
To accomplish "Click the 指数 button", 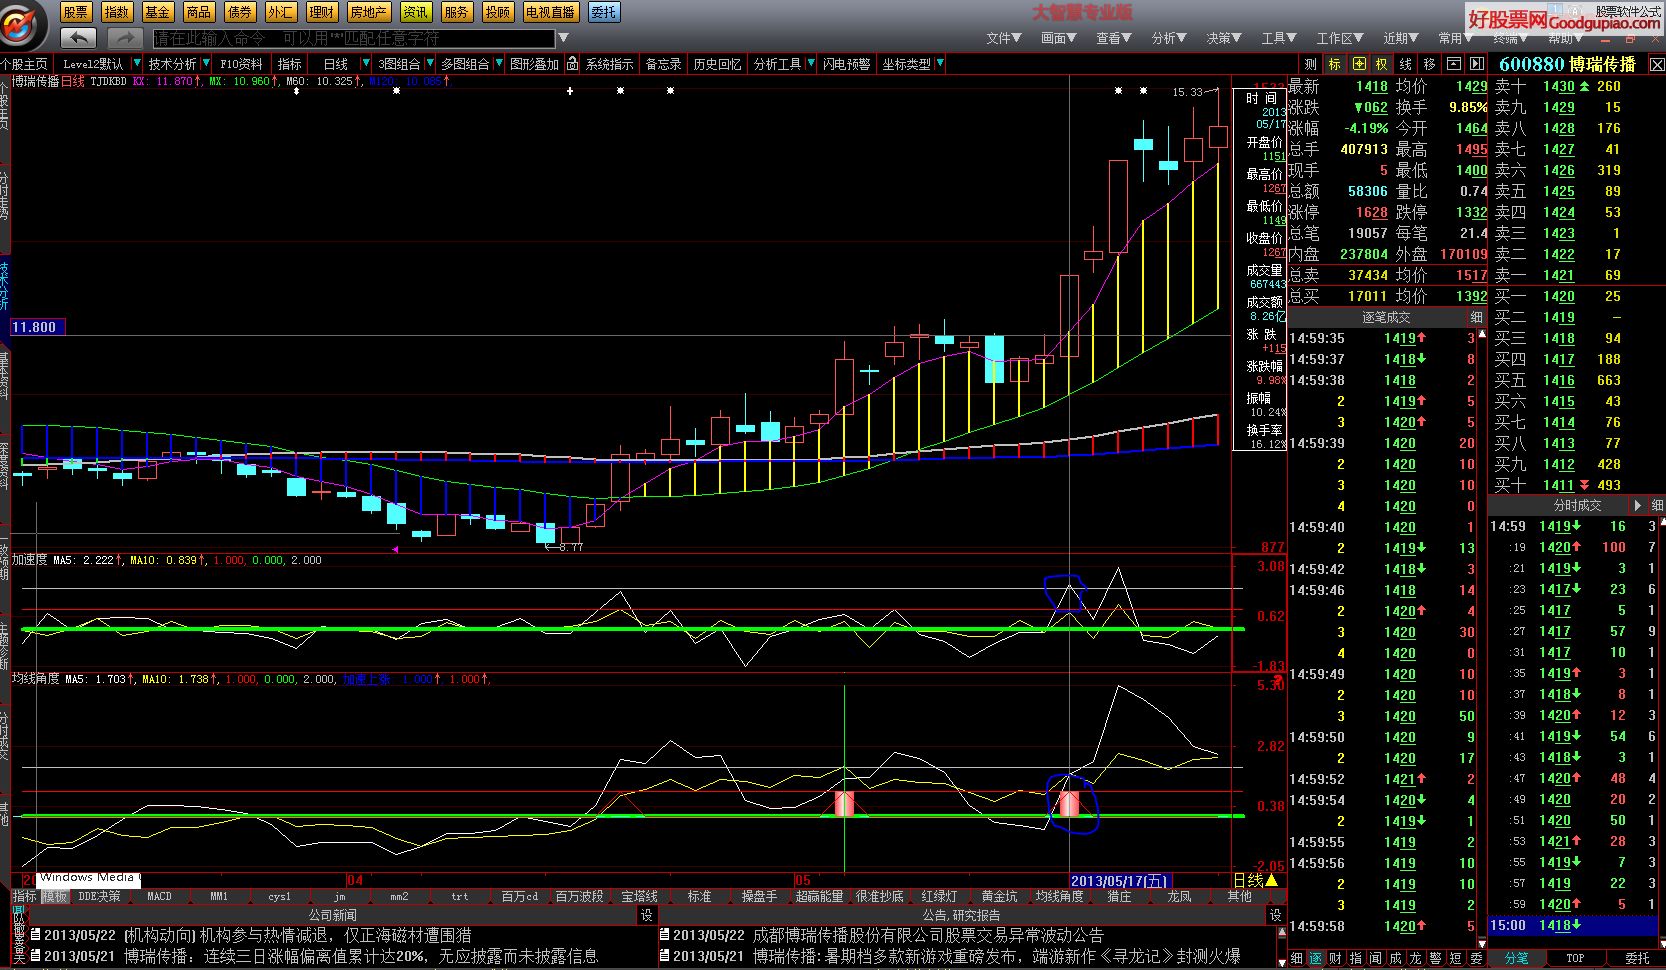I will pos(117,12).
